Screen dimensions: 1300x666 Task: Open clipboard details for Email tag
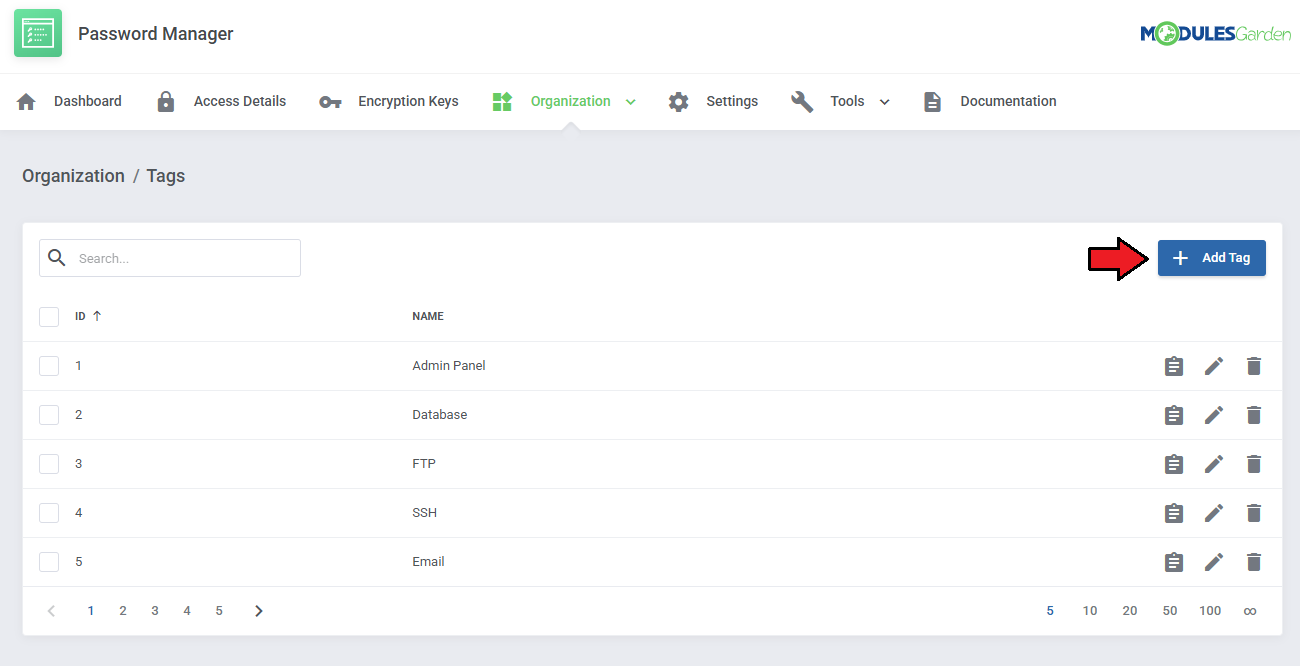(x=1174, y=562)
